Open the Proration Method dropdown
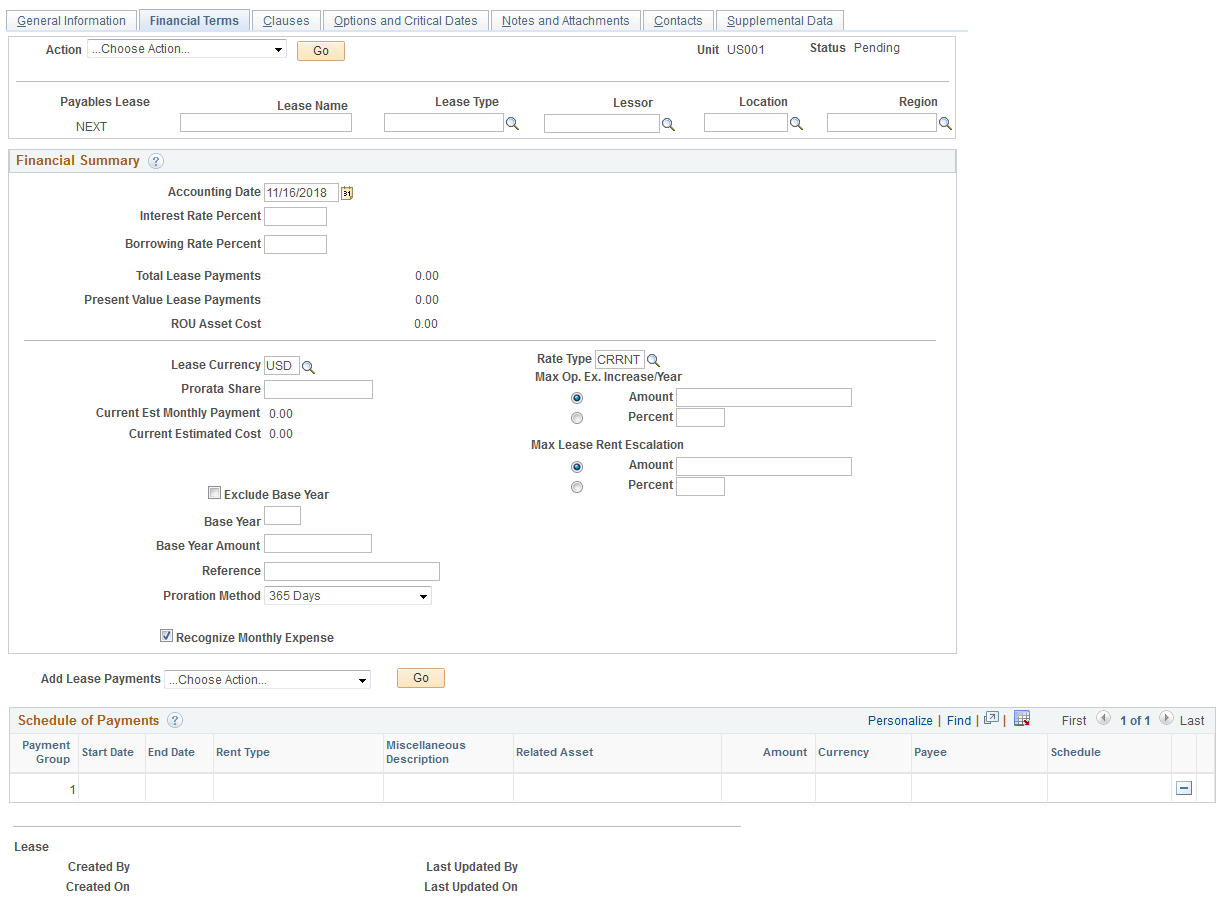 click(347, 595)
